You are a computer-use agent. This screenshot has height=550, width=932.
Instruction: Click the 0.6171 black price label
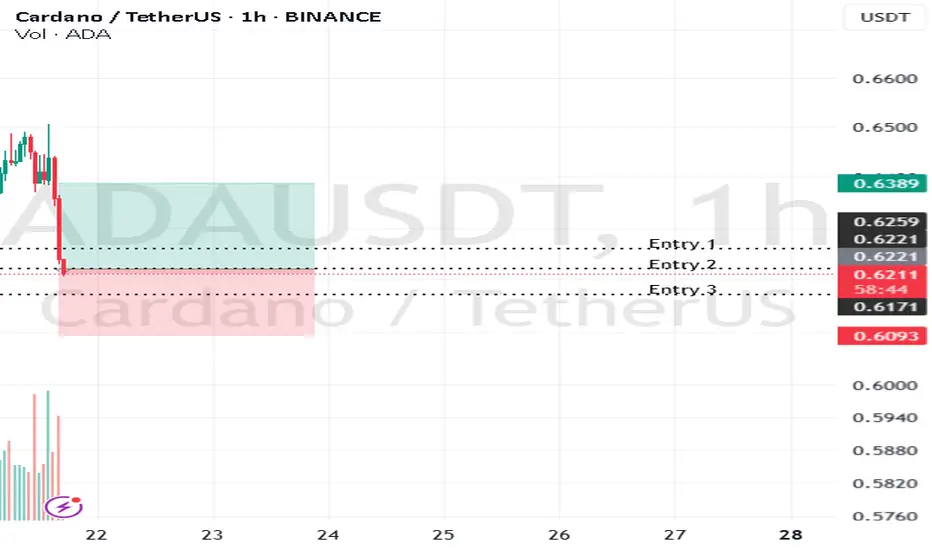[x=882, y=307]
